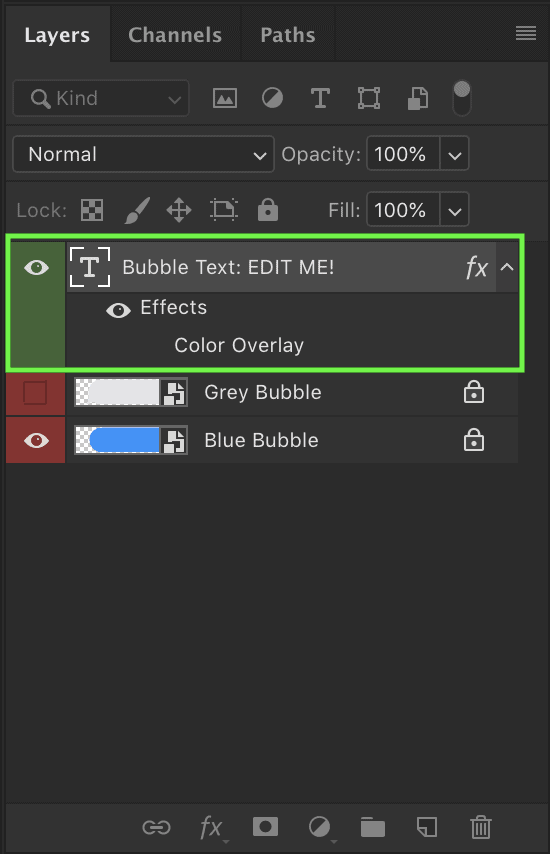Filter layers by pixel layer icon
Image resolution: width=550 pixels, height=854 pixels.
click(x=224, y=99)
